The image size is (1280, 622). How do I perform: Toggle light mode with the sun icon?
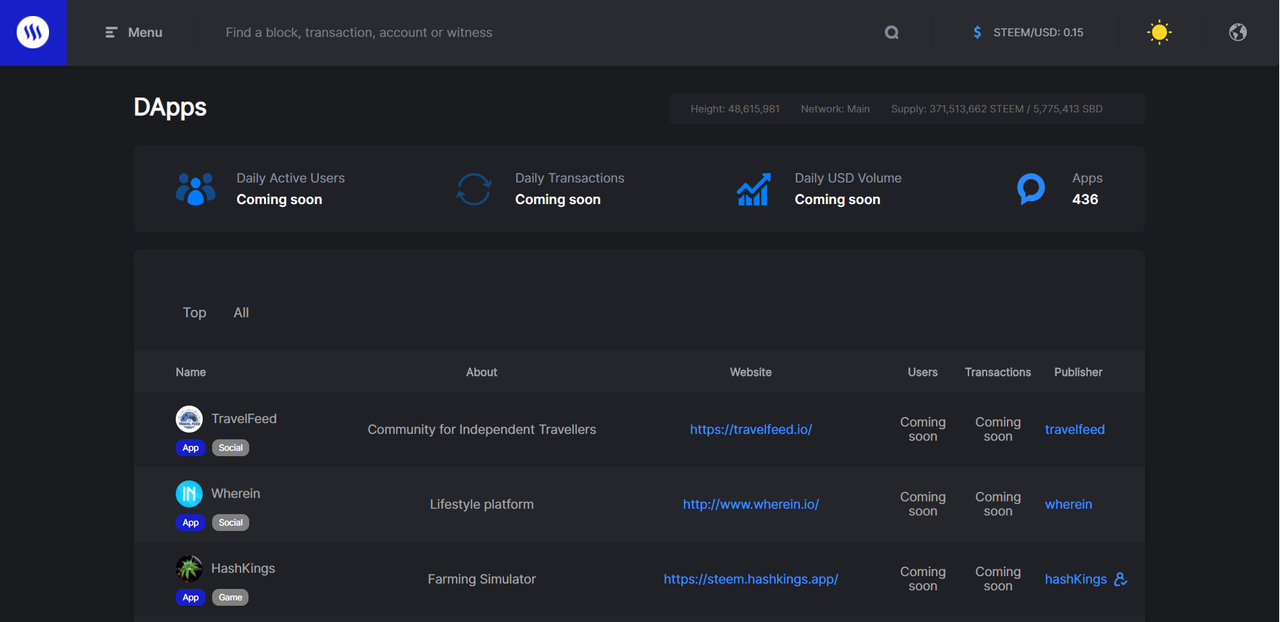tap(1159, 33)
